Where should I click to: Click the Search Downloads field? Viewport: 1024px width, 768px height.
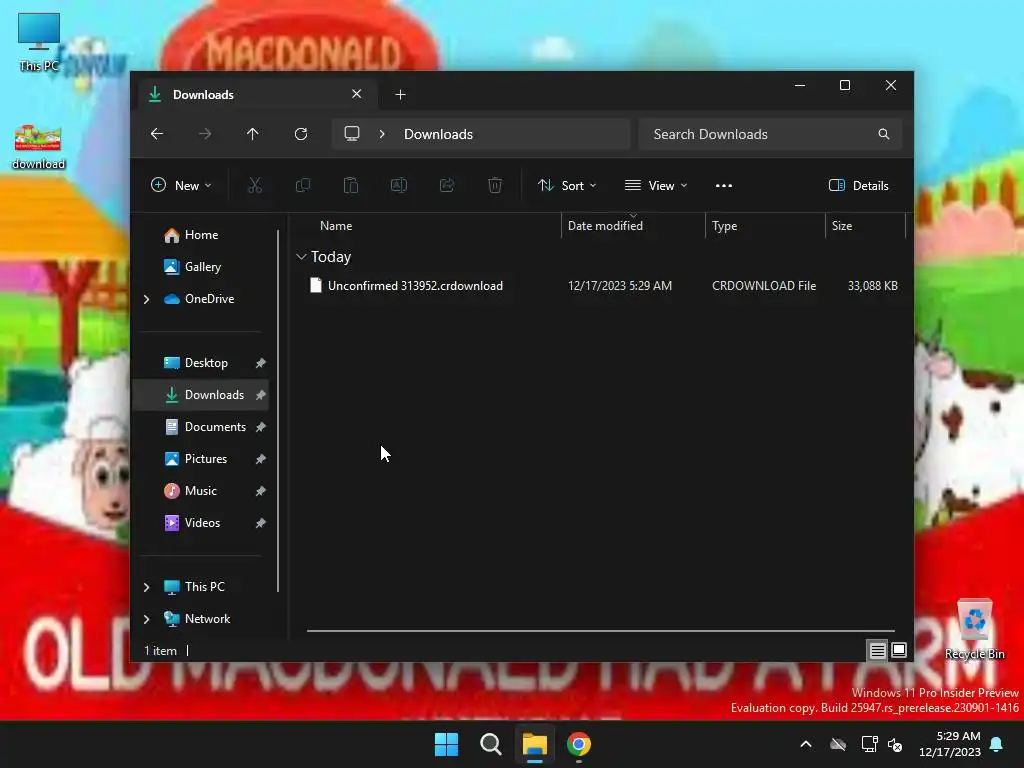(x=771, y=134)
